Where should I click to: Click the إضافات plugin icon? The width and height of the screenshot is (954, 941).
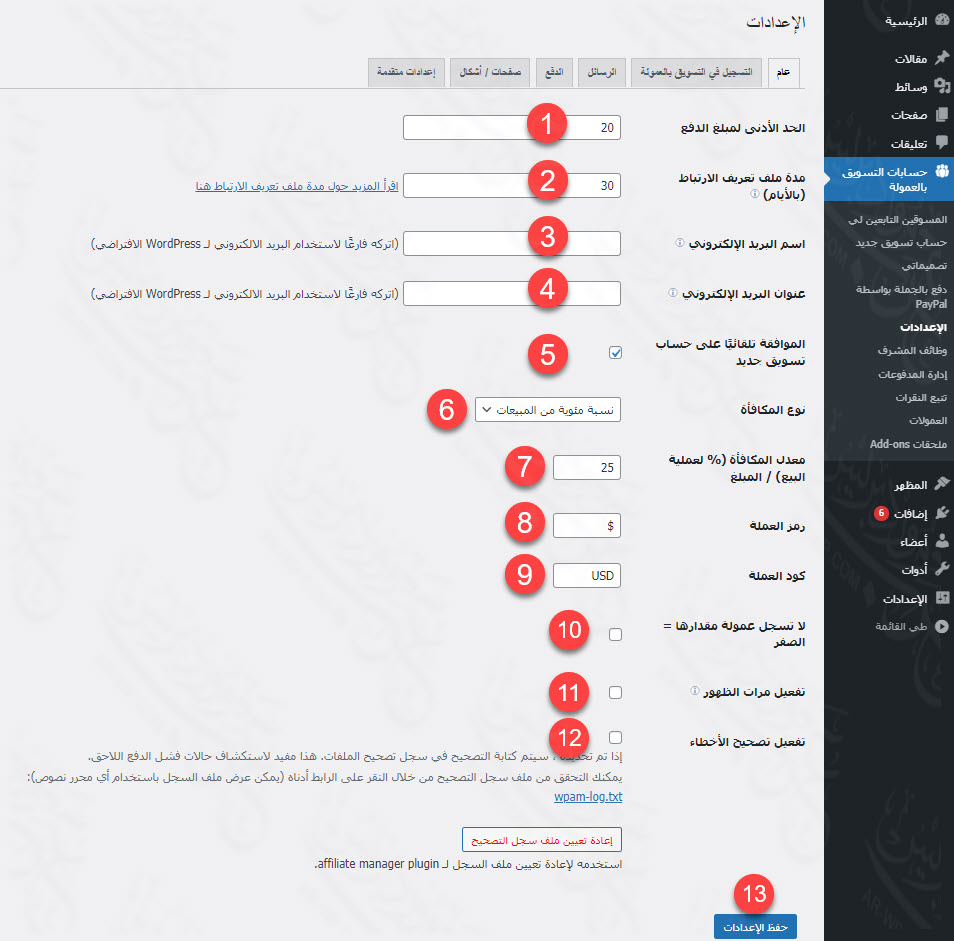coord(942,513)
